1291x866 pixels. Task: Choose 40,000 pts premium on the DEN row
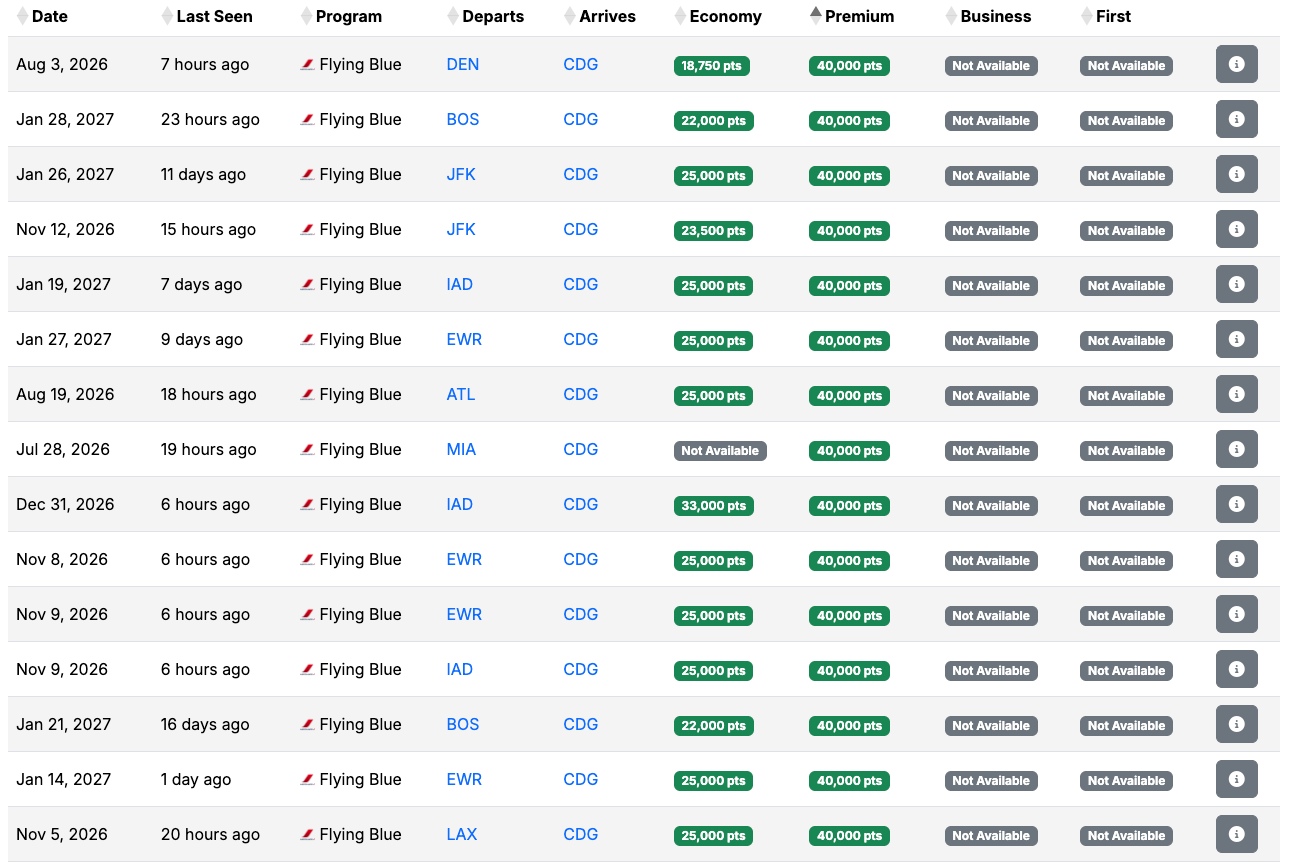click(849, 66)
